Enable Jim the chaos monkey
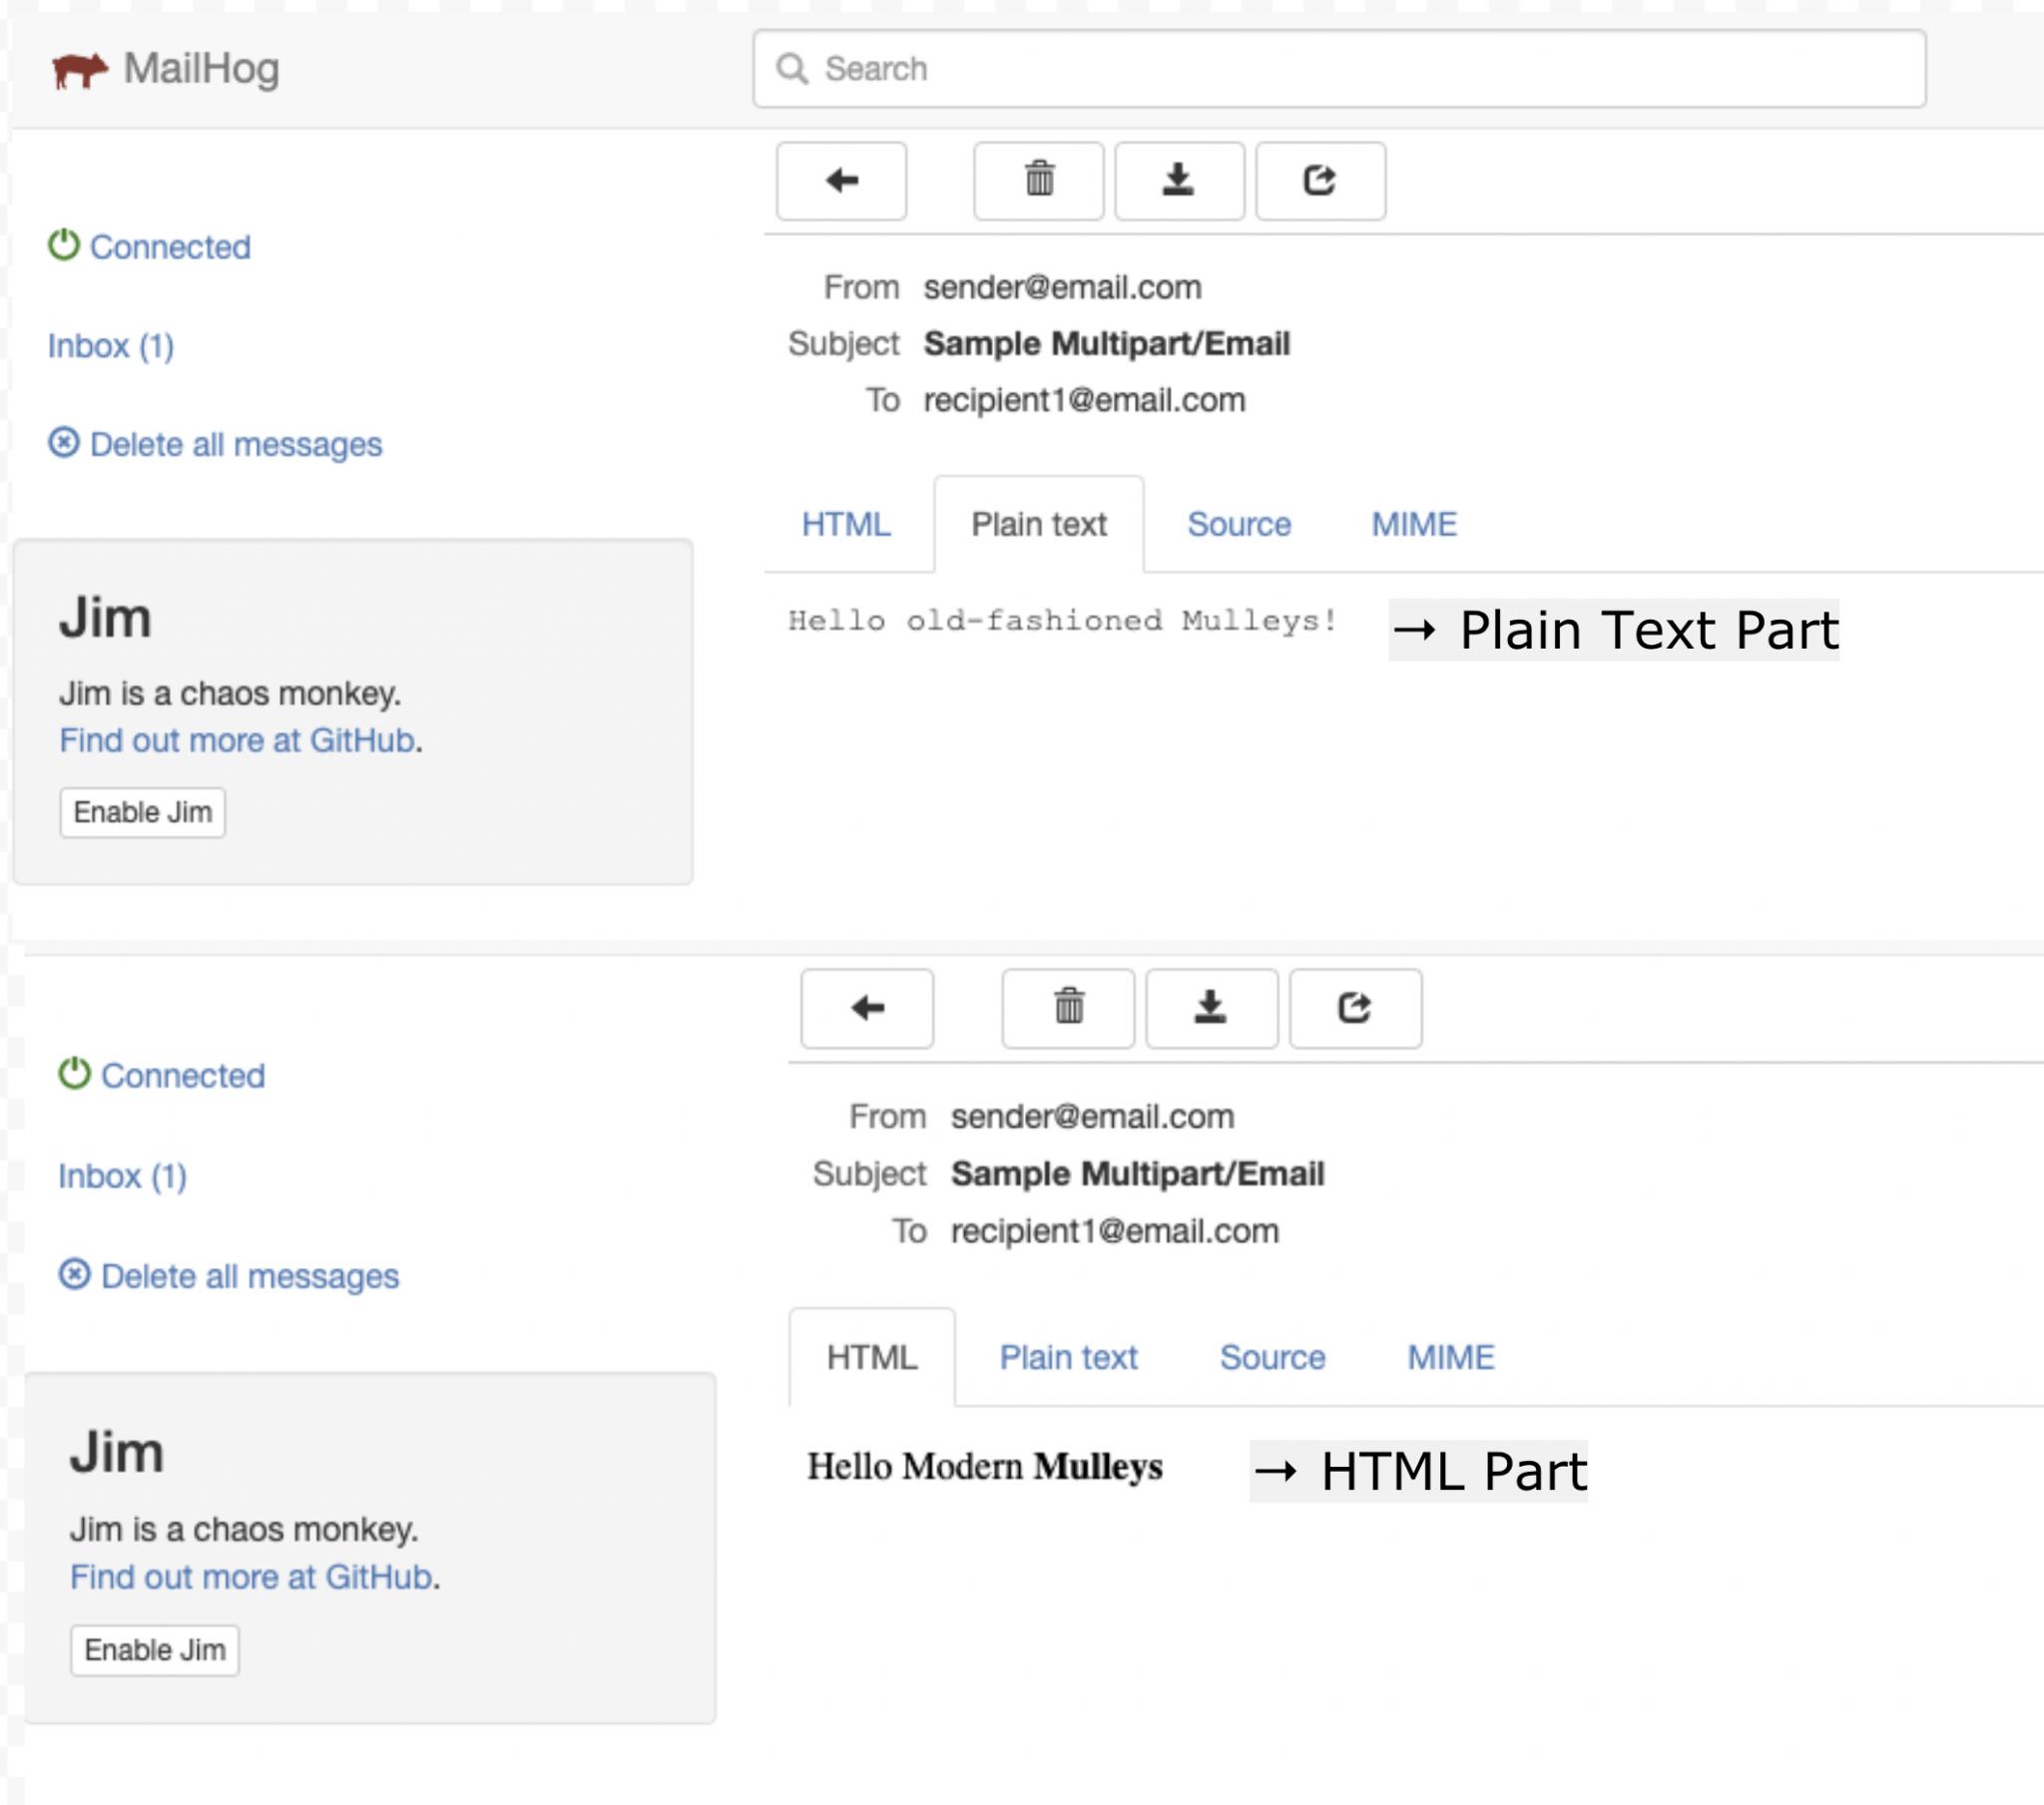The image size is (2044, 1805). click(142, 812)
